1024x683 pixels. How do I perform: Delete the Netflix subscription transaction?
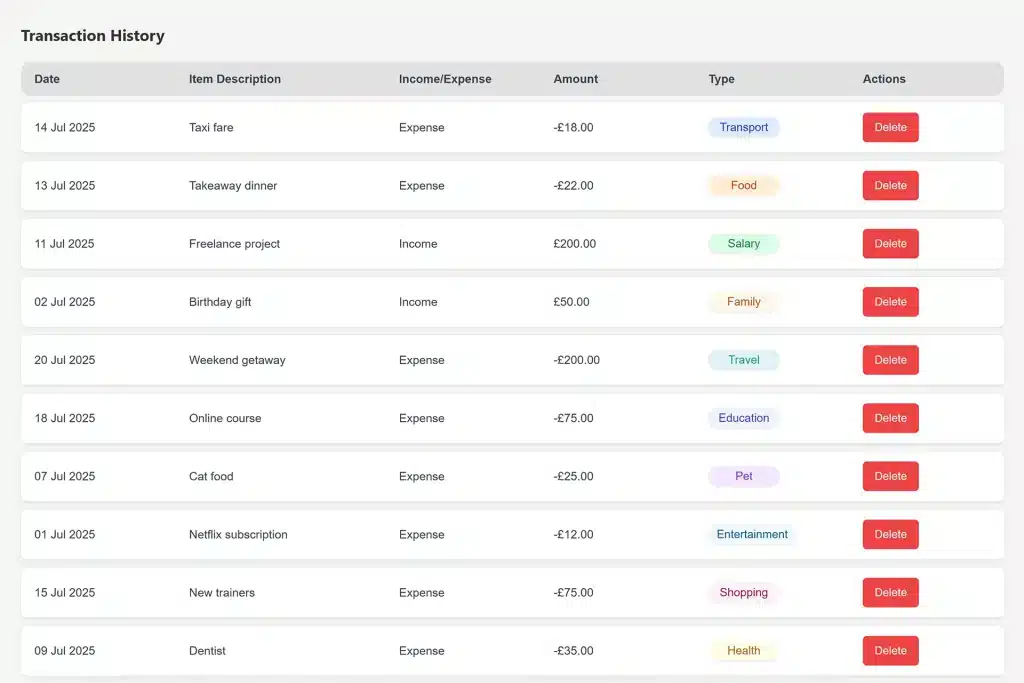[890, 534]
